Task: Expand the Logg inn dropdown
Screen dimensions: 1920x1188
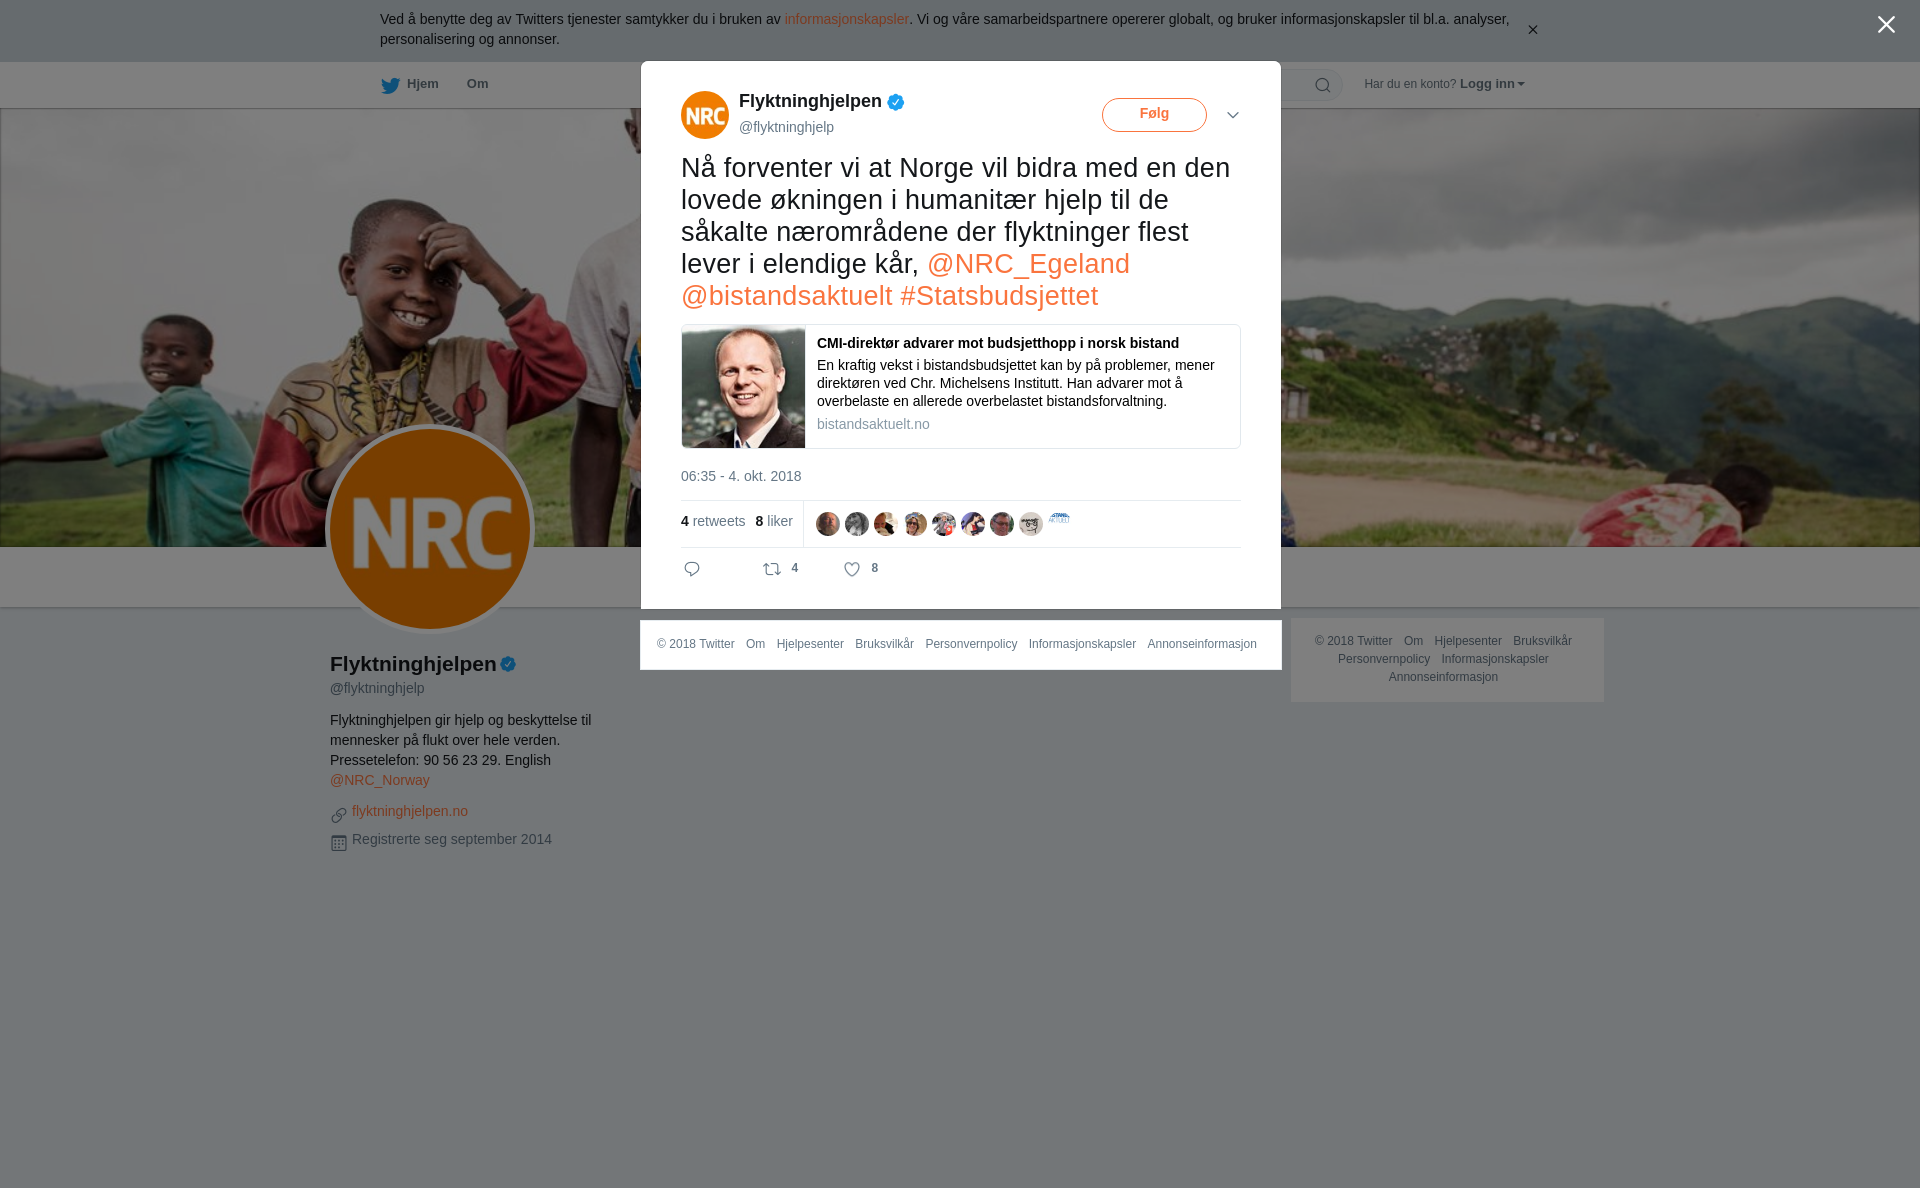Action: (x=1492, y=84)
